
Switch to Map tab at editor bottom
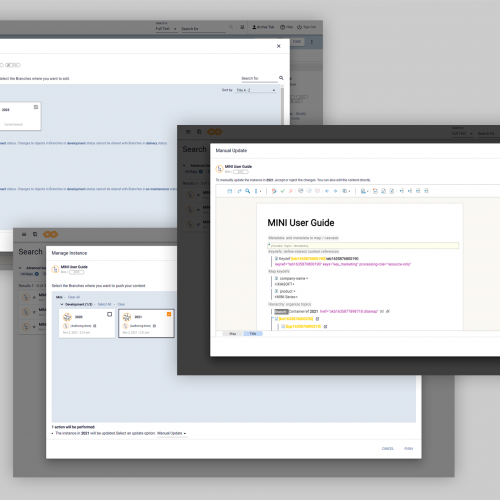(233, 334)
